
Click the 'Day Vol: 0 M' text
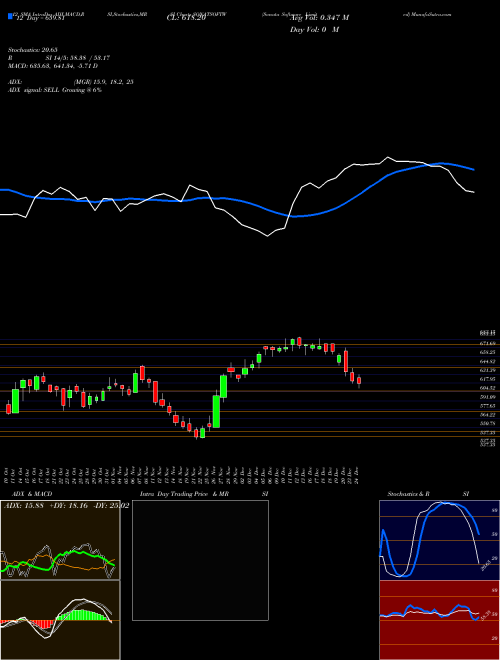[x=314, y=30]
